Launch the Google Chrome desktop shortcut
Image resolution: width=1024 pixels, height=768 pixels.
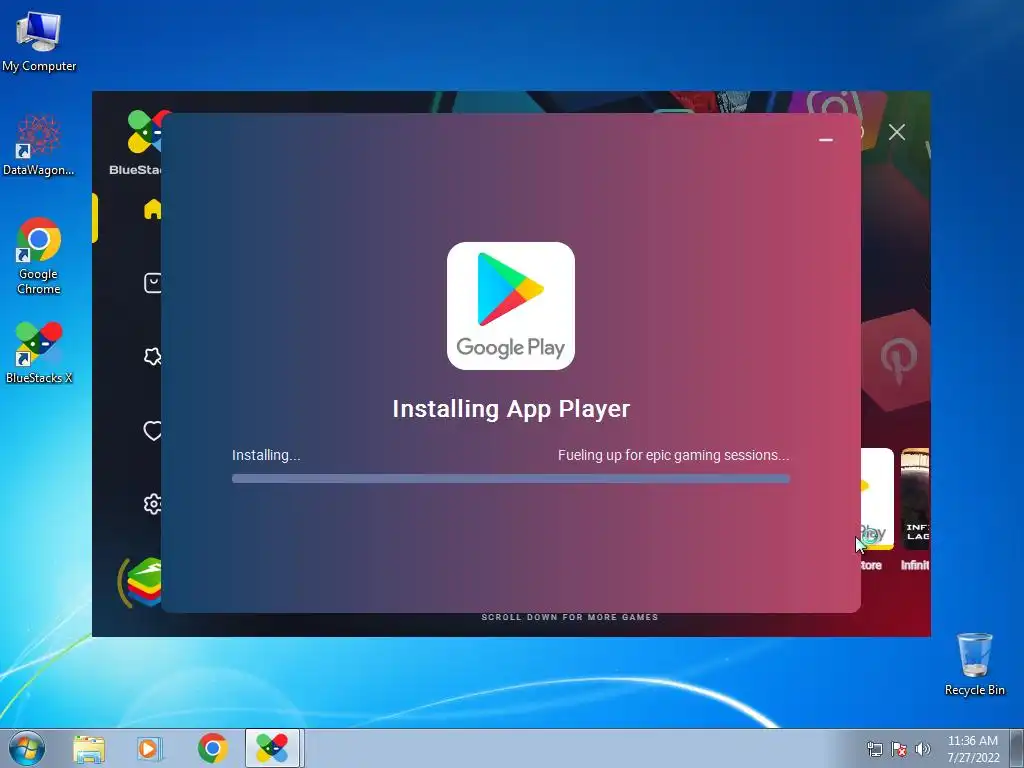[x=39, y=256]
